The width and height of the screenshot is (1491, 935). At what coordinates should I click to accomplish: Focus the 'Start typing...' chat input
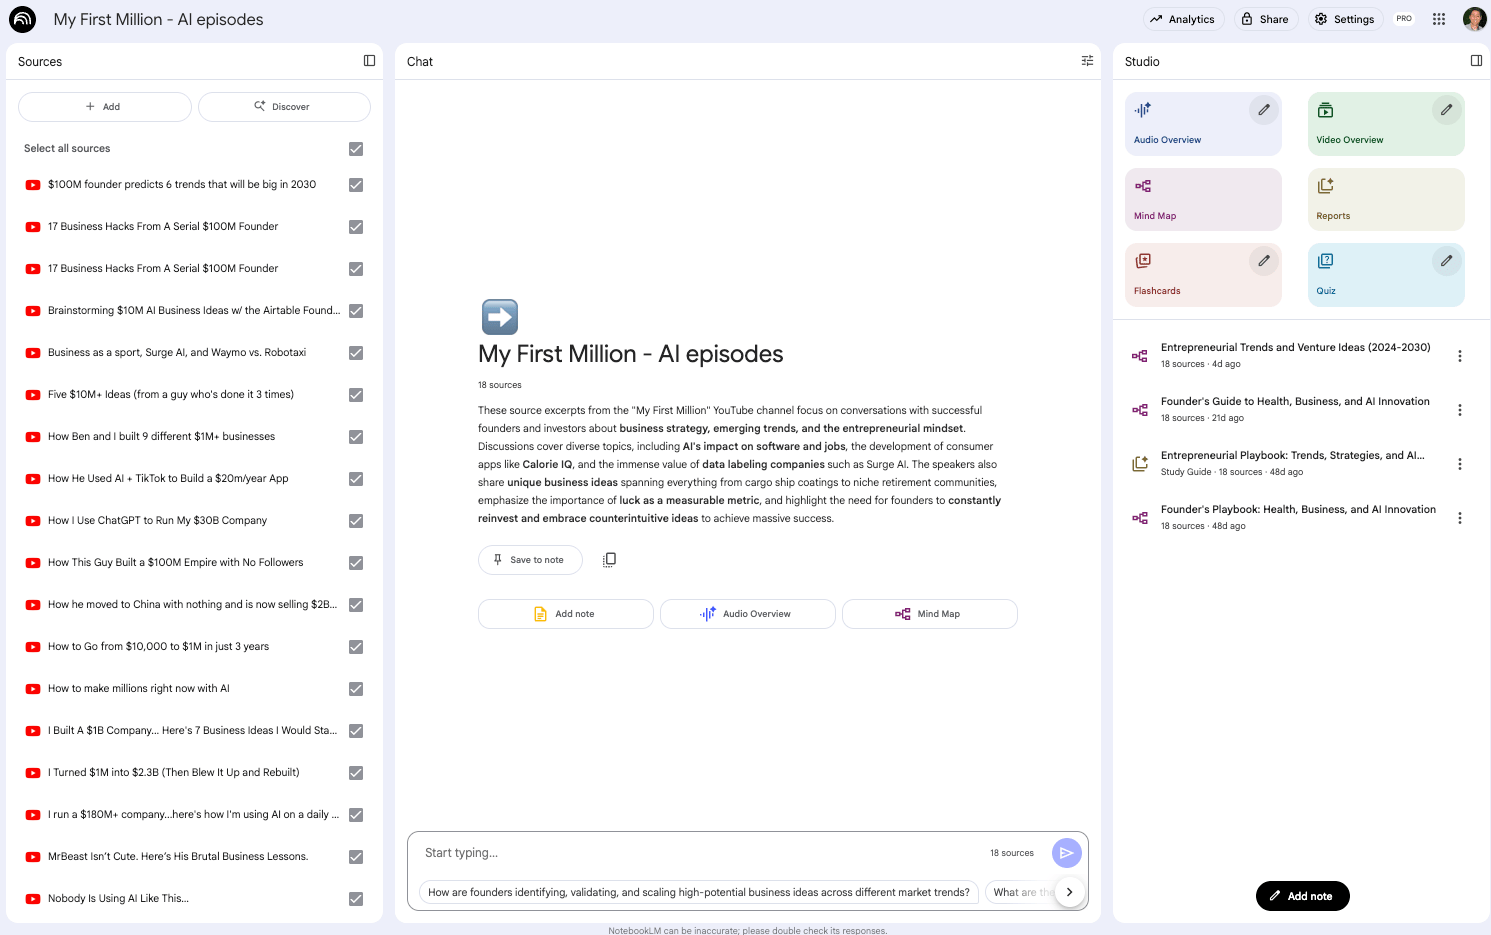coord(700,853)
